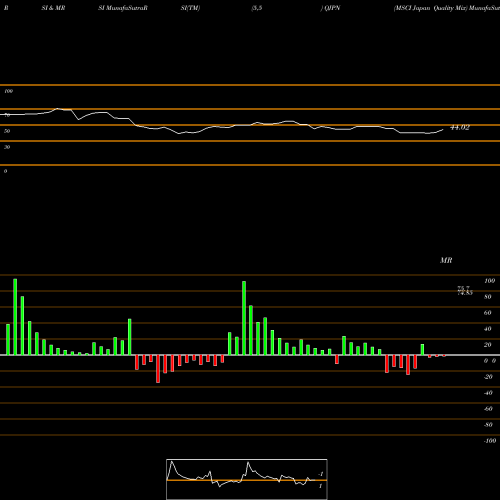
Task: Click the end point of the RSI line
Action: point(443,130)
